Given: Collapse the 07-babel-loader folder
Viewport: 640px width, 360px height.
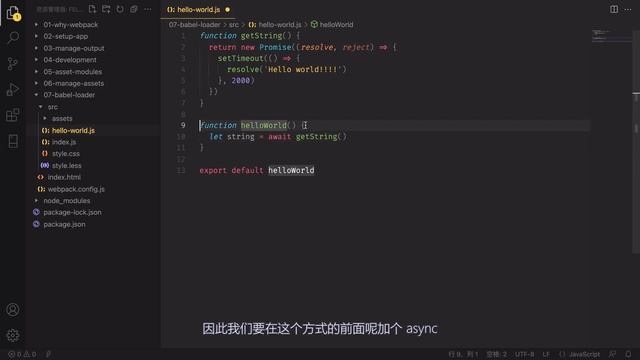Looking at the screenshot, I should pos(69,95).
